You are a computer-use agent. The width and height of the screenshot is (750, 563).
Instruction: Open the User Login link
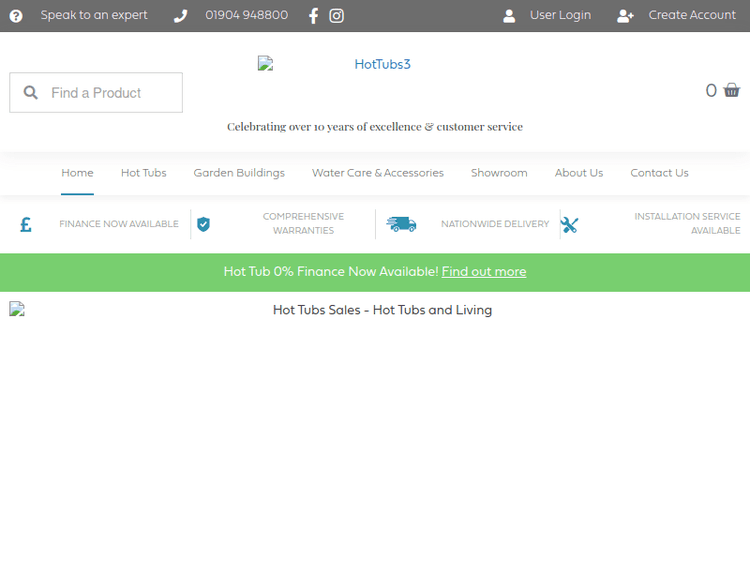[560, 16]
